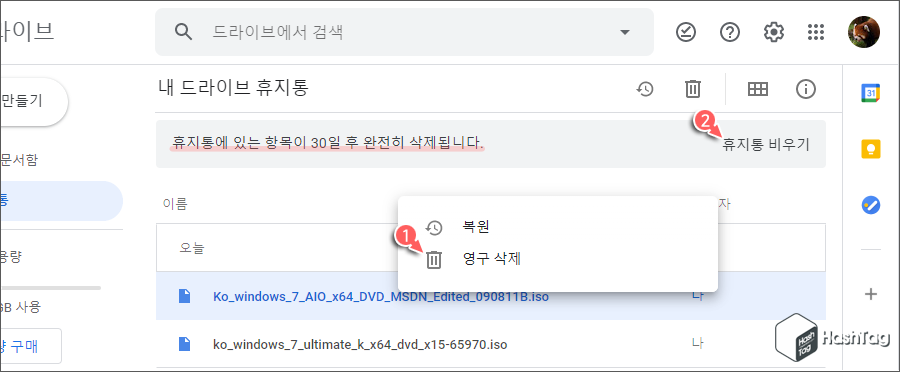Screen dimensions: 900x372
Task: Click the file icon of ko_windows_7_ultimate
Action: (x=184, y=344)
